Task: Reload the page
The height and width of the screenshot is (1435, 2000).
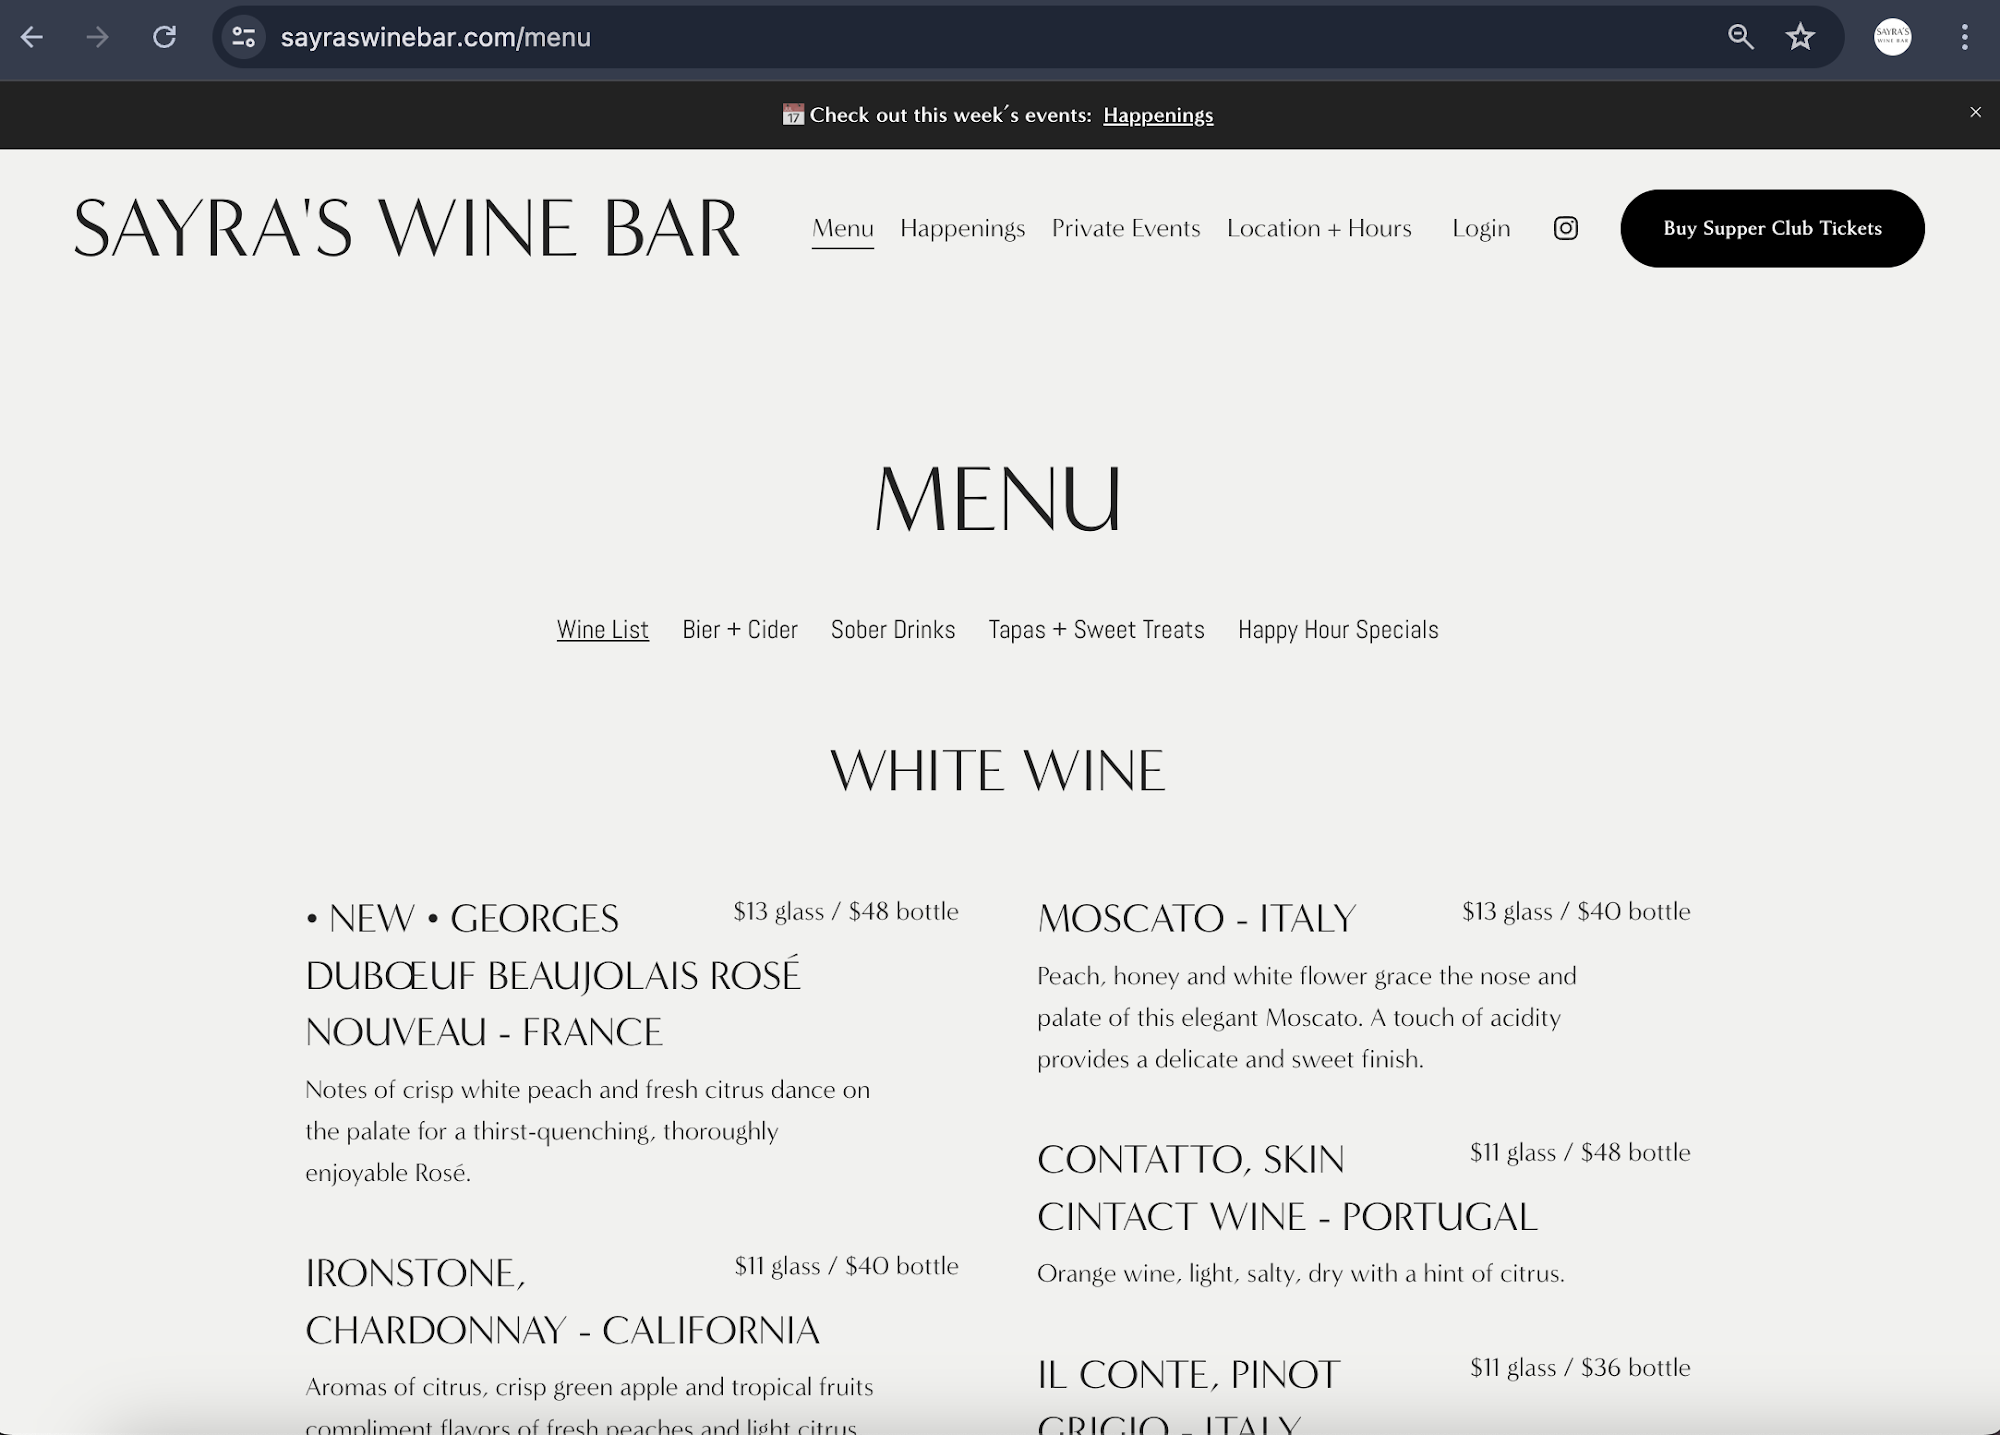Action: point(164,38)
